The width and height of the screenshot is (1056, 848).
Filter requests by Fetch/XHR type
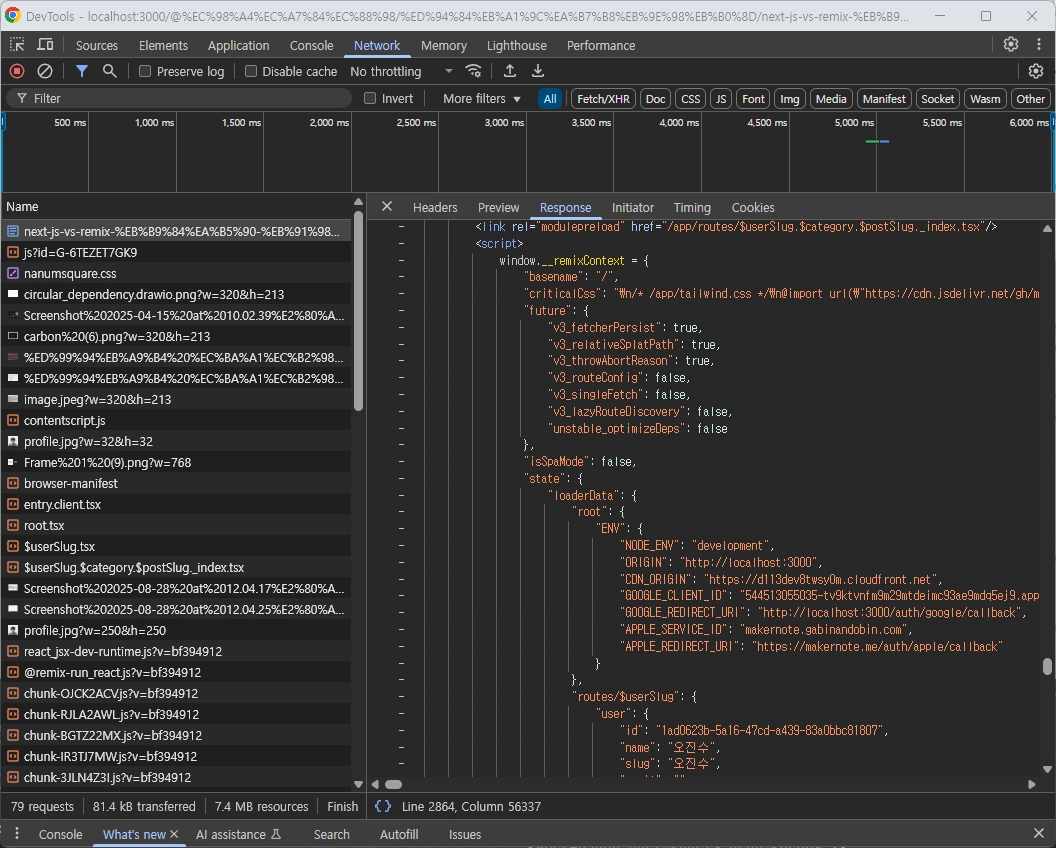603,98
